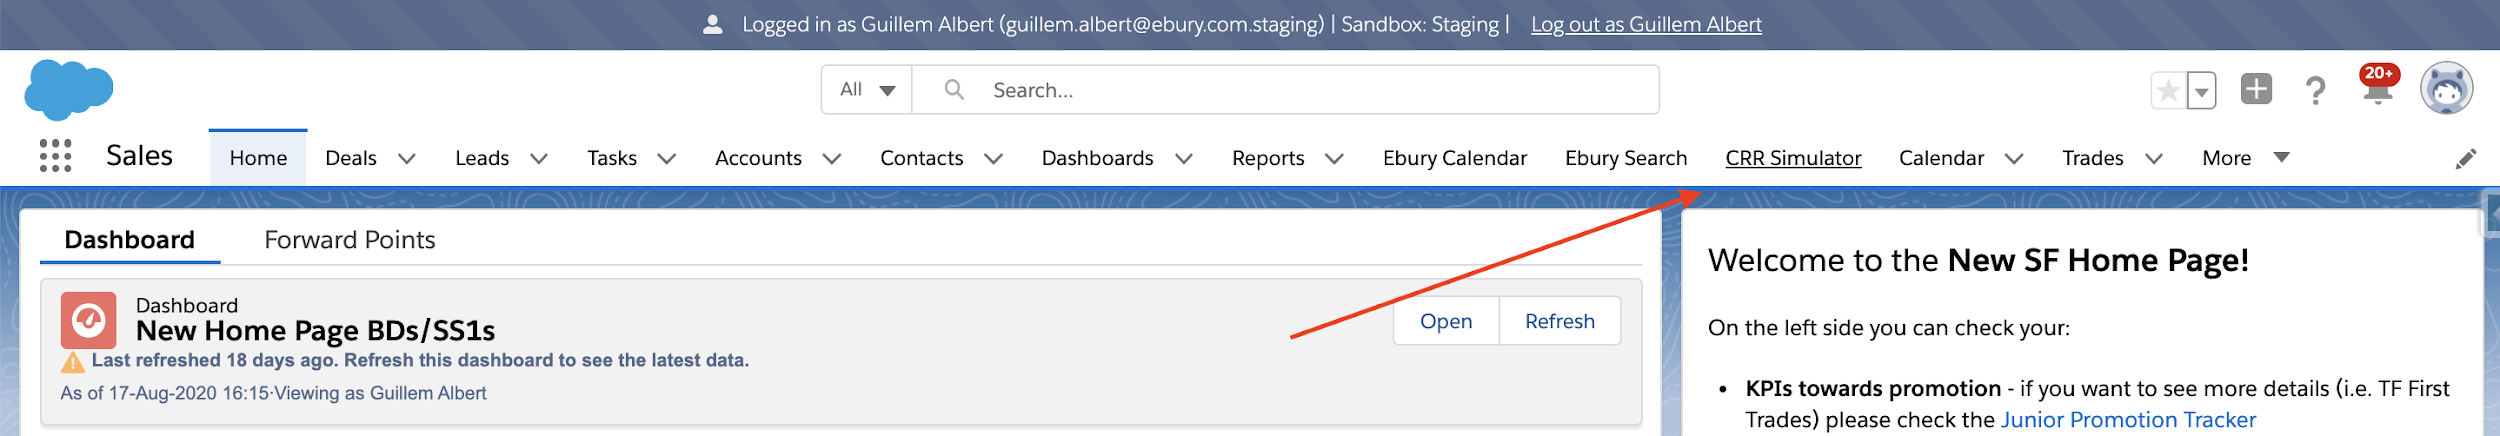Expand the Deals tab chevron
2500x436 pixels.
[x=406, y=158]
